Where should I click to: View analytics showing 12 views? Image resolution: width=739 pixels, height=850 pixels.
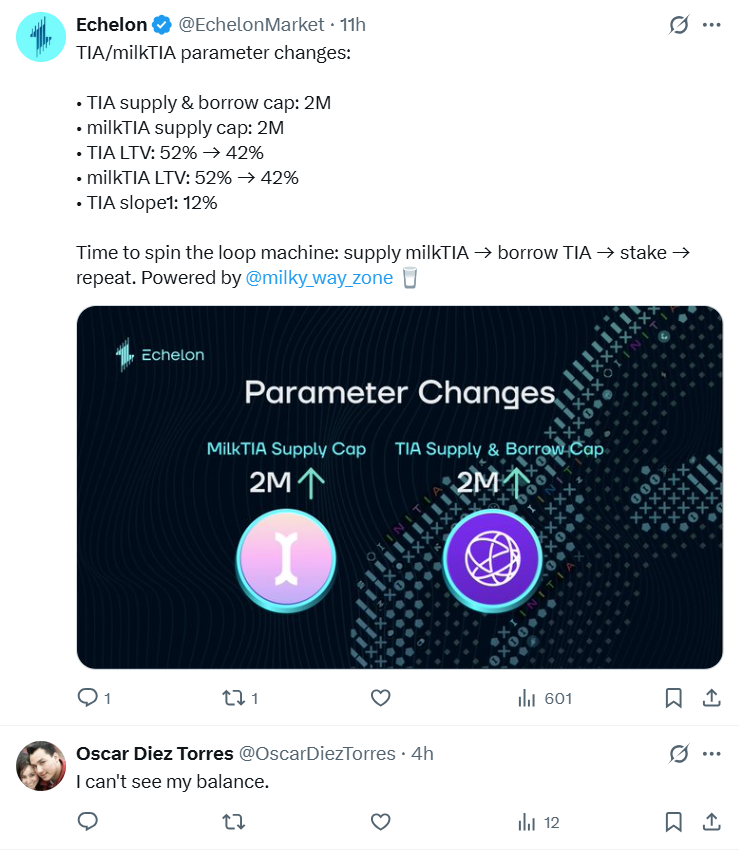[x=538, y=822]
